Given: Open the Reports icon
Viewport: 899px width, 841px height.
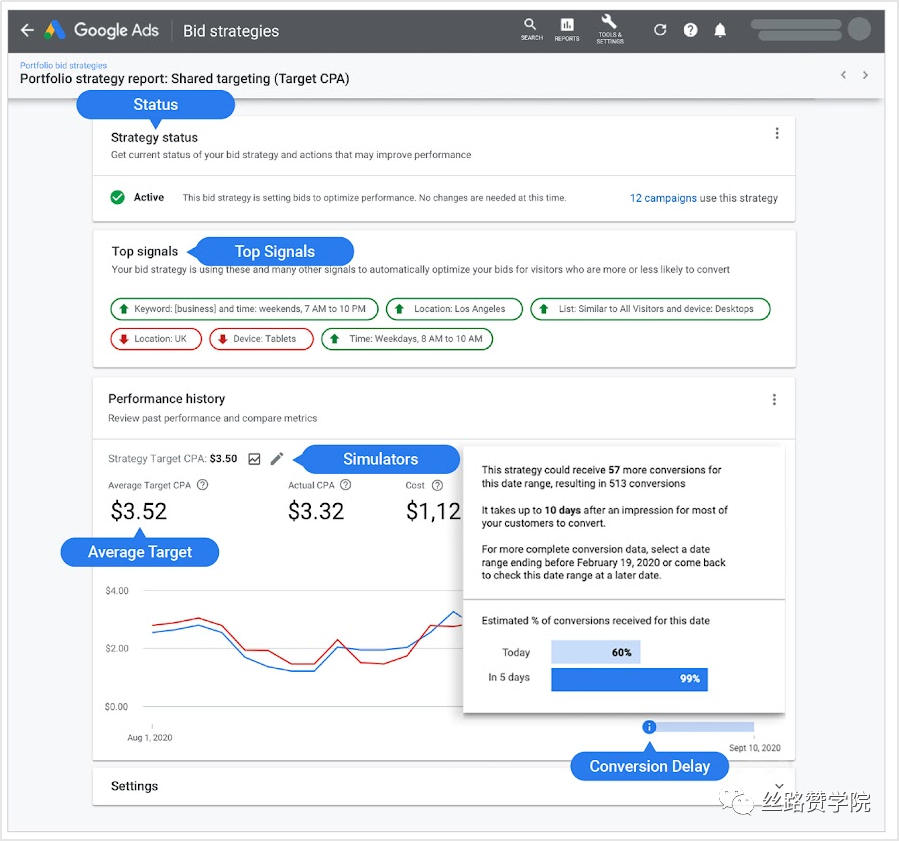Looking at the screenshot, I should tap(567, 28).
